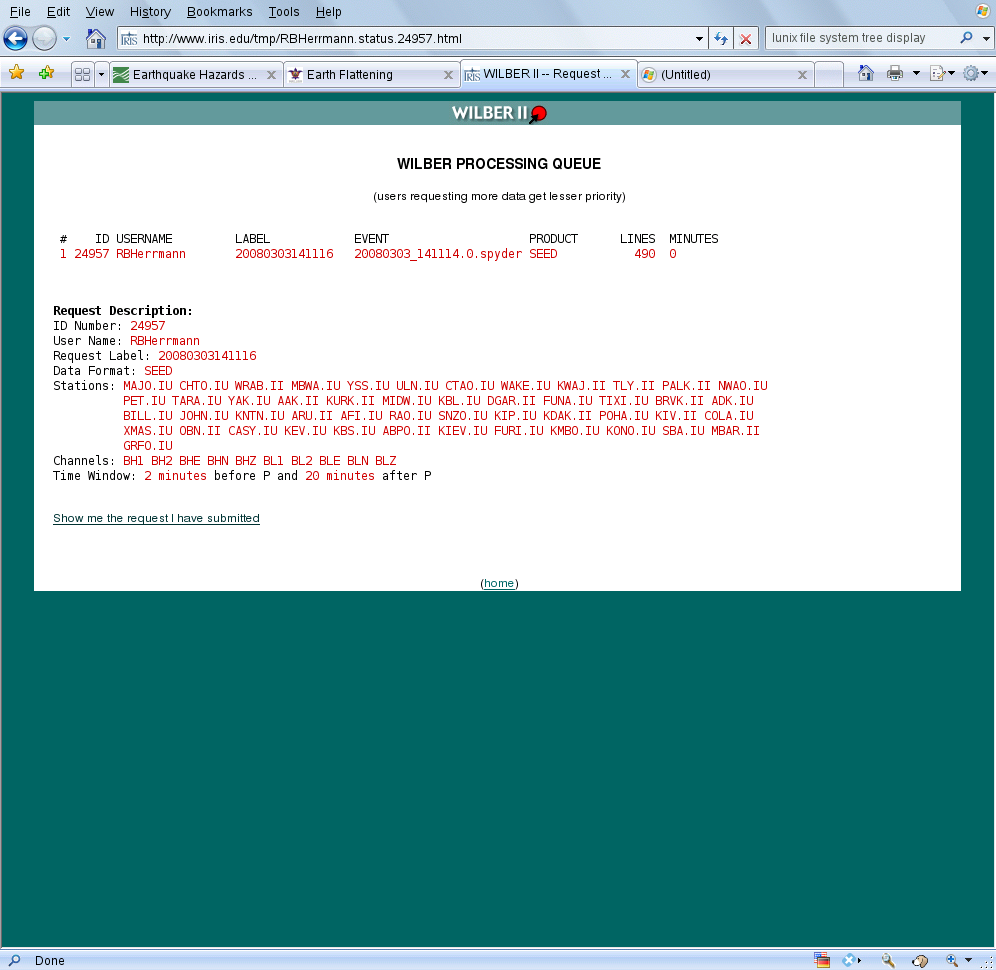Open the File menu
The width and height of the screenshot is (996, 970).
click(20, 11)
